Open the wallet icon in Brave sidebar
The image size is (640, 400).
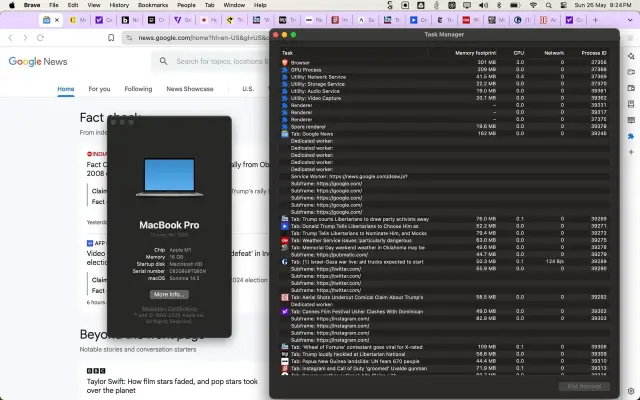(631, 88)
